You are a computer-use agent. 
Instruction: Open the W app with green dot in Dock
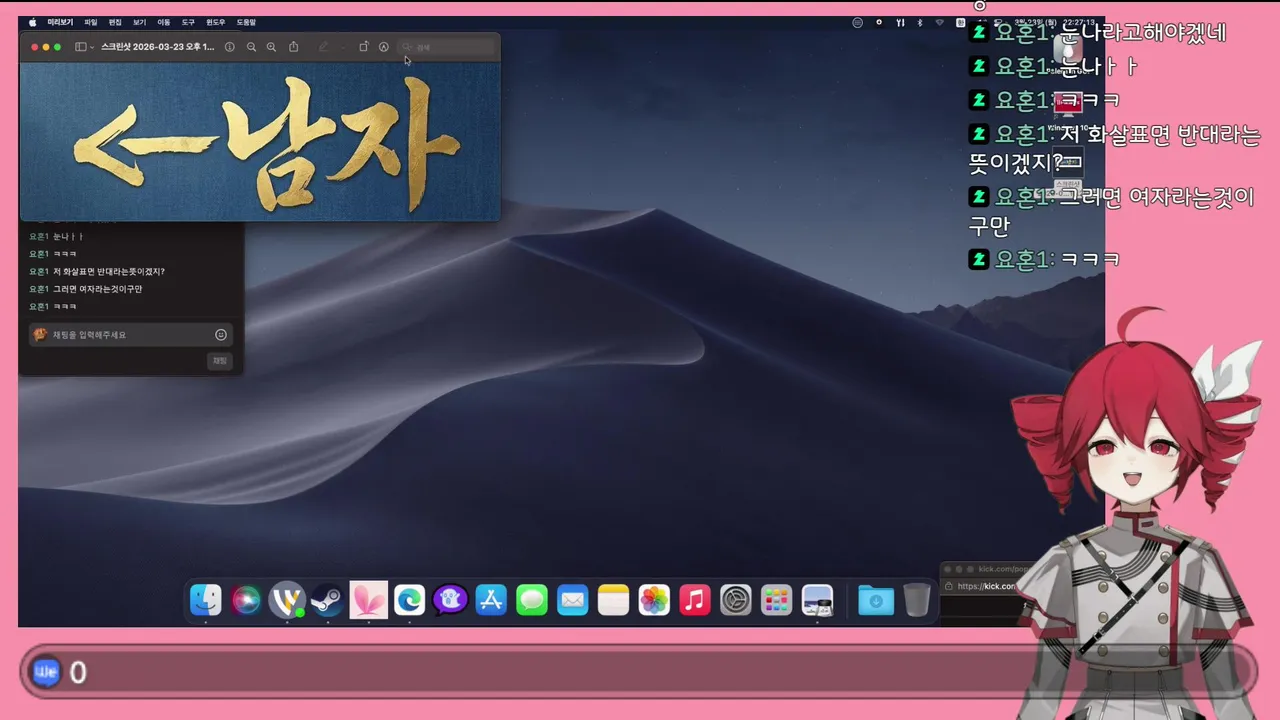[x=287, y=600]
